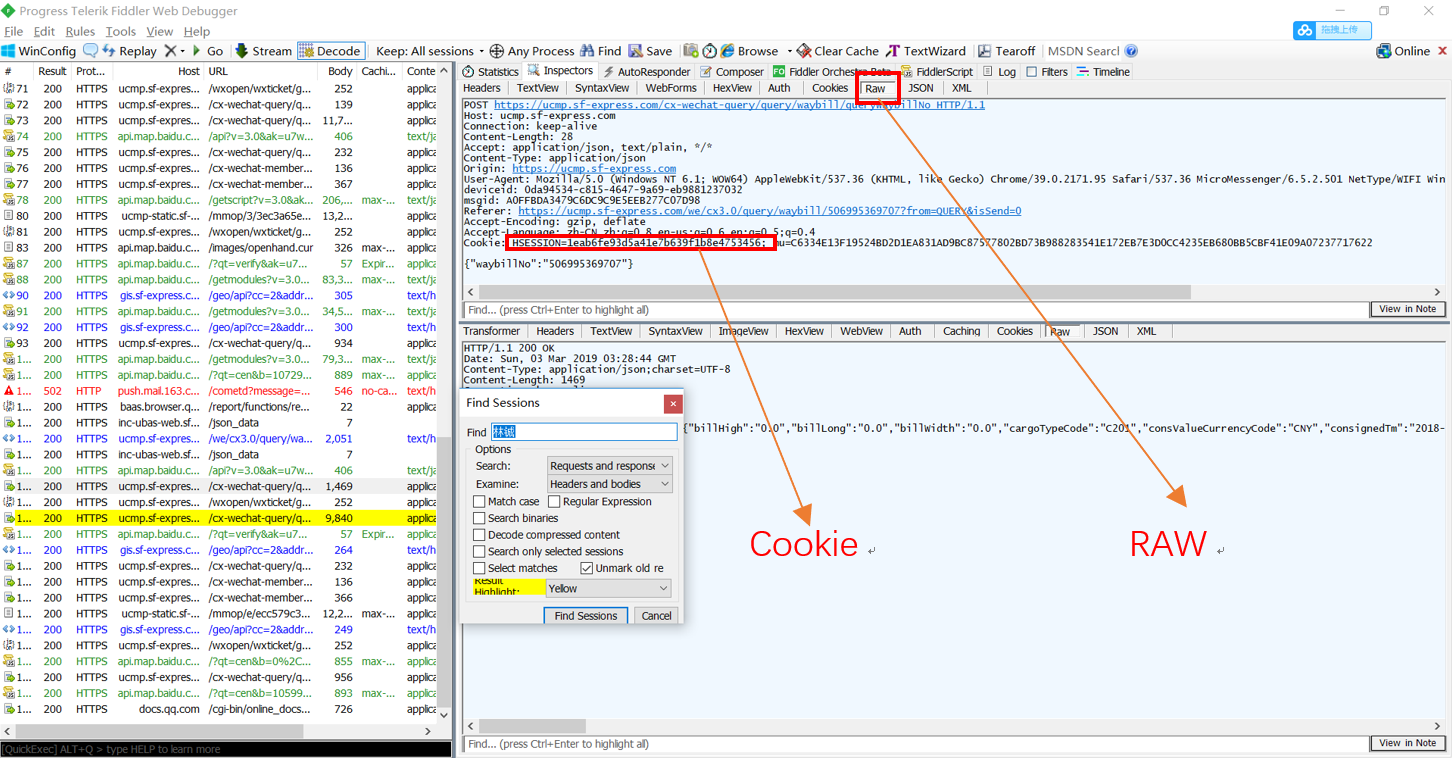
Task: Click the MSDN Search box
Action: [1083, 51]
